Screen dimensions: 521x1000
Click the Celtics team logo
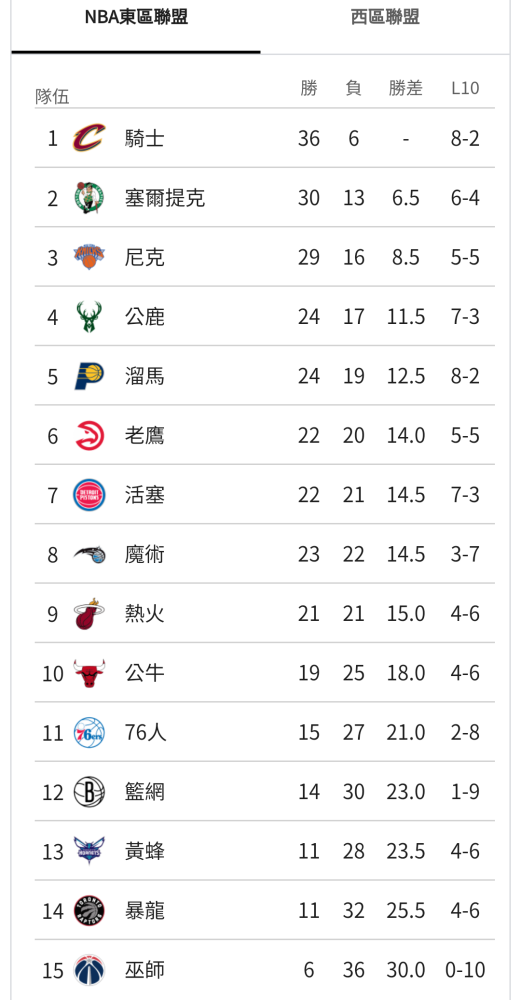coord(89,198)
